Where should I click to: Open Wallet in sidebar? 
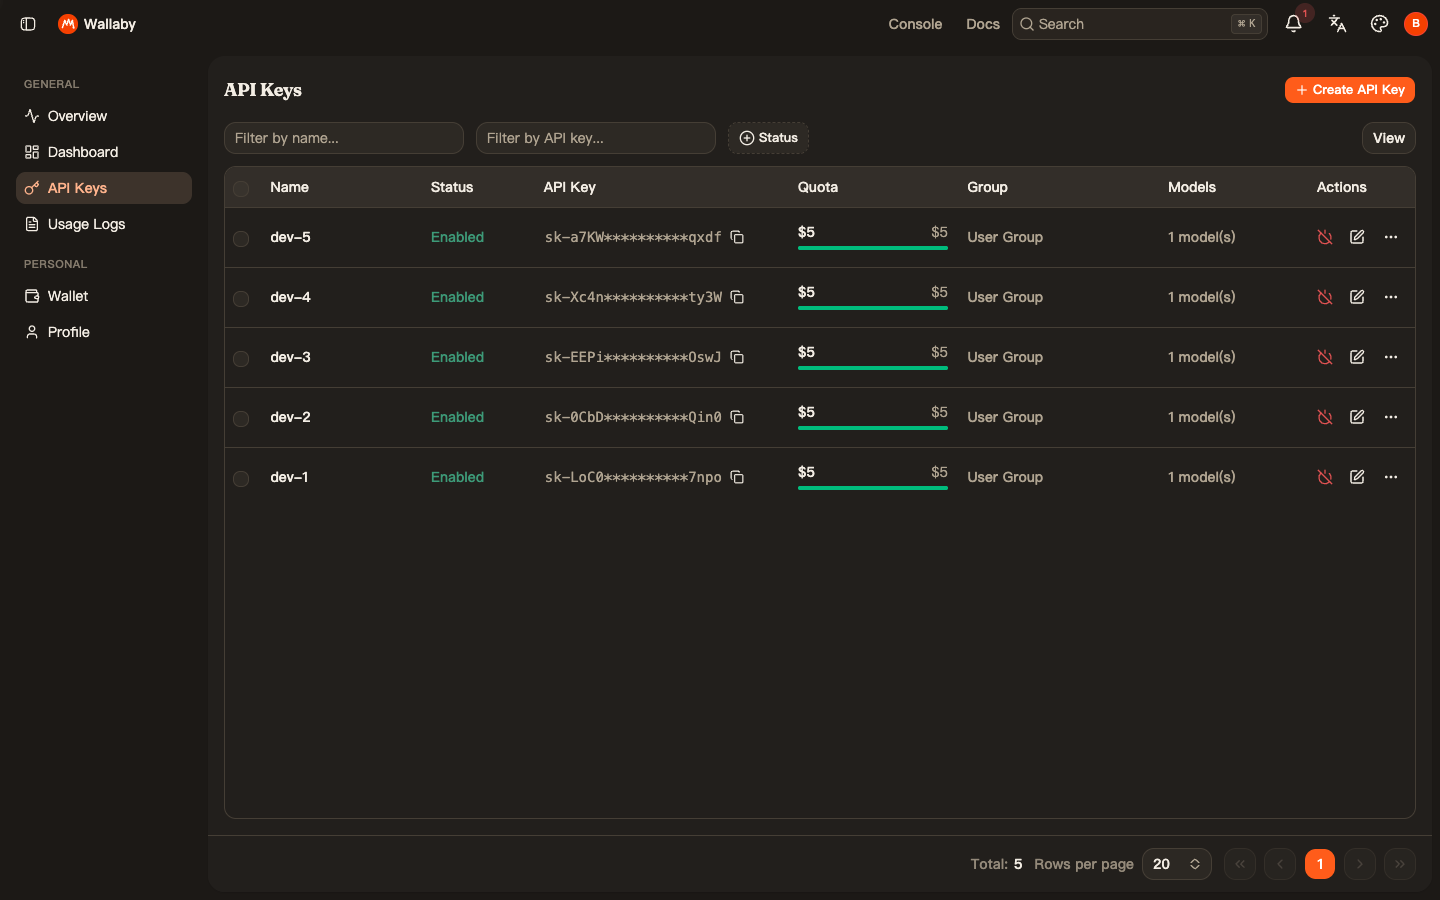[x=104, y=296]
